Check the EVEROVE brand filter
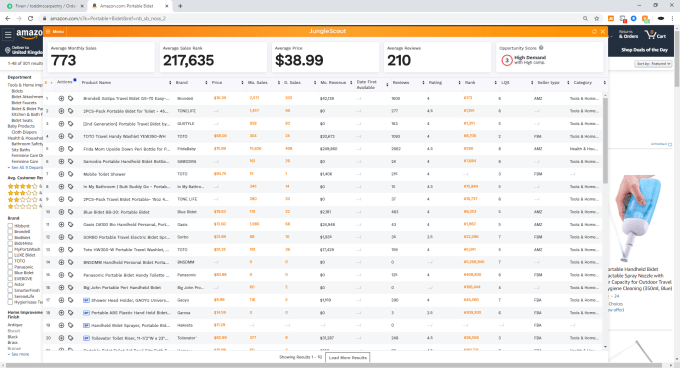This screenshot has width=680, height=368. pyautogui.click(x=10, y=279)
